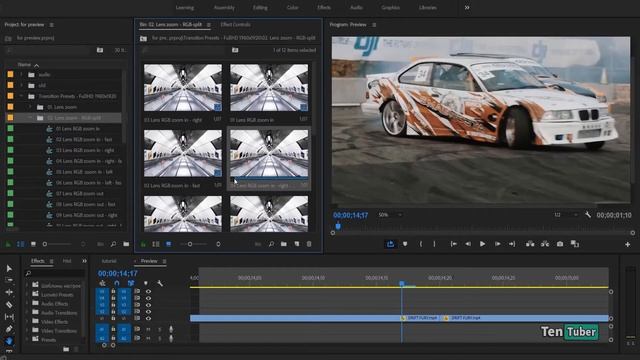Open the Button Editor plus icon
640x360 pixels.
click(627, 244)
